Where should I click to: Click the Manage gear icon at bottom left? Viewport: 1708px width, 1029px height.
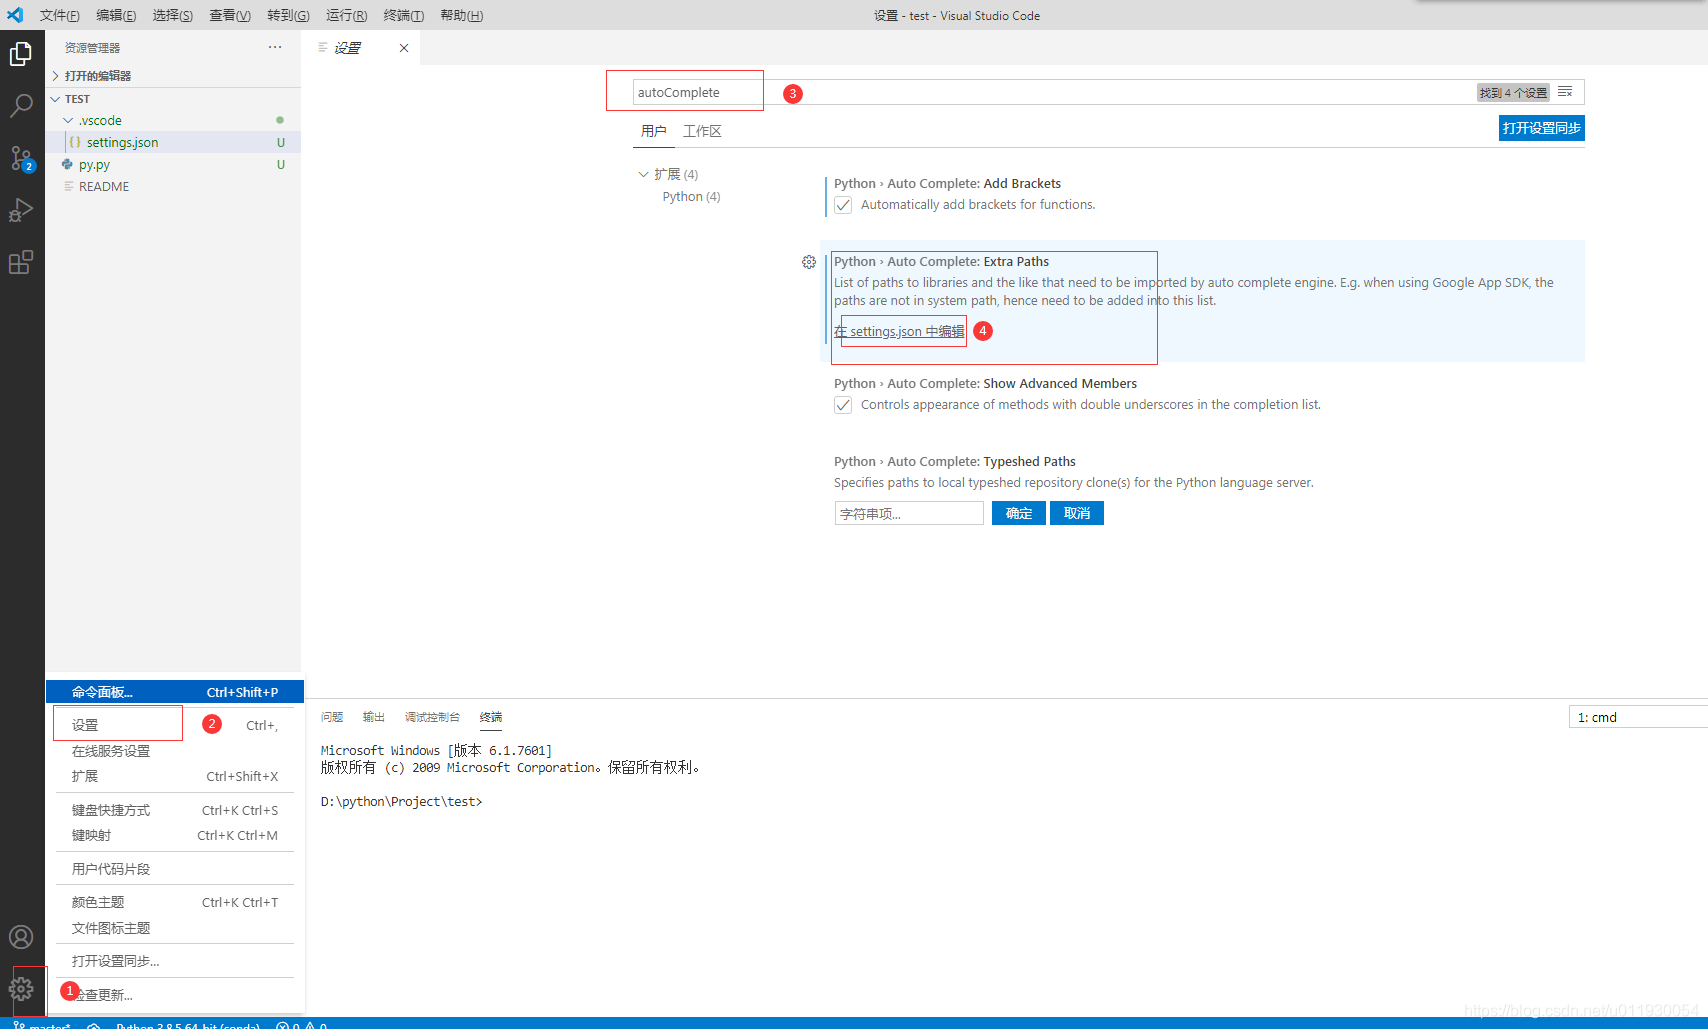[21, 989]
